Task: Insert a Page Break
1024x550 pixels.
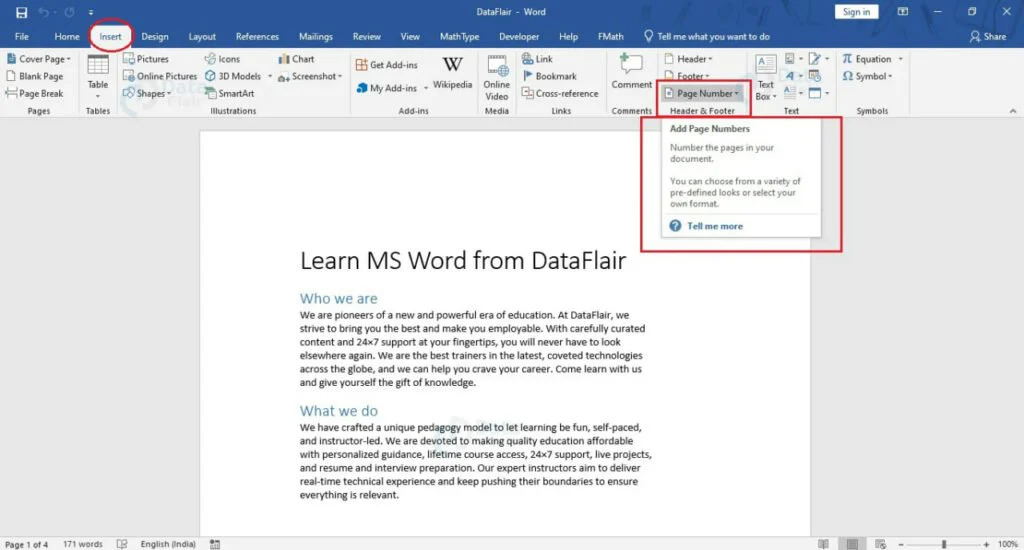Action: 35,93
